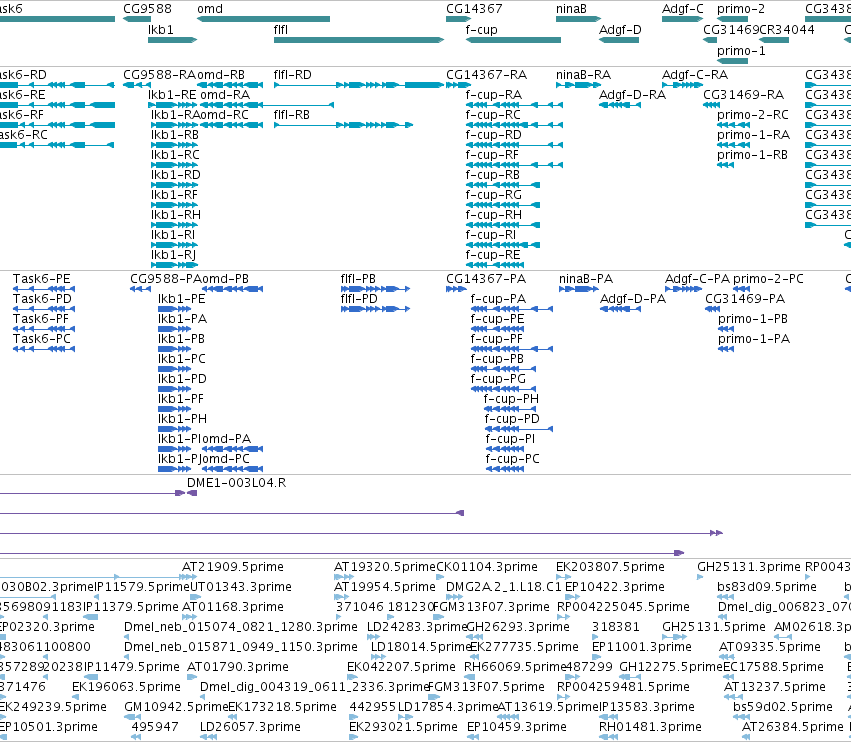Select the CG9588-PA protein label
851x742 pixels.
tap(166, 278)
